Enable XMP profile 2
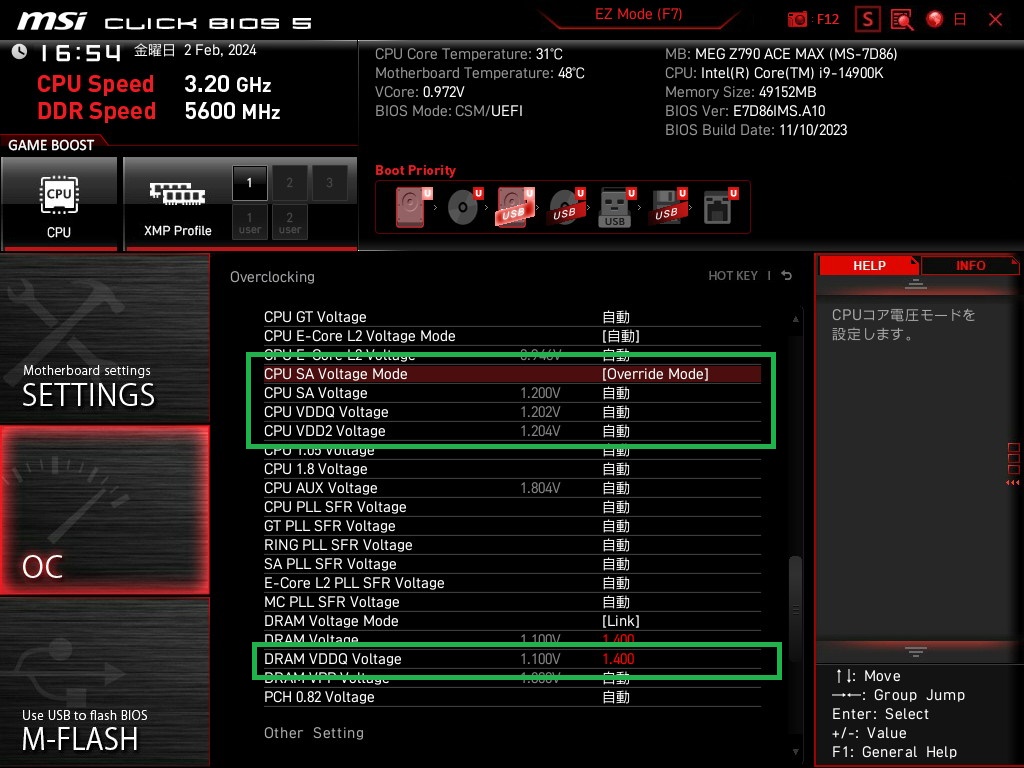 [x=289, y=183]
